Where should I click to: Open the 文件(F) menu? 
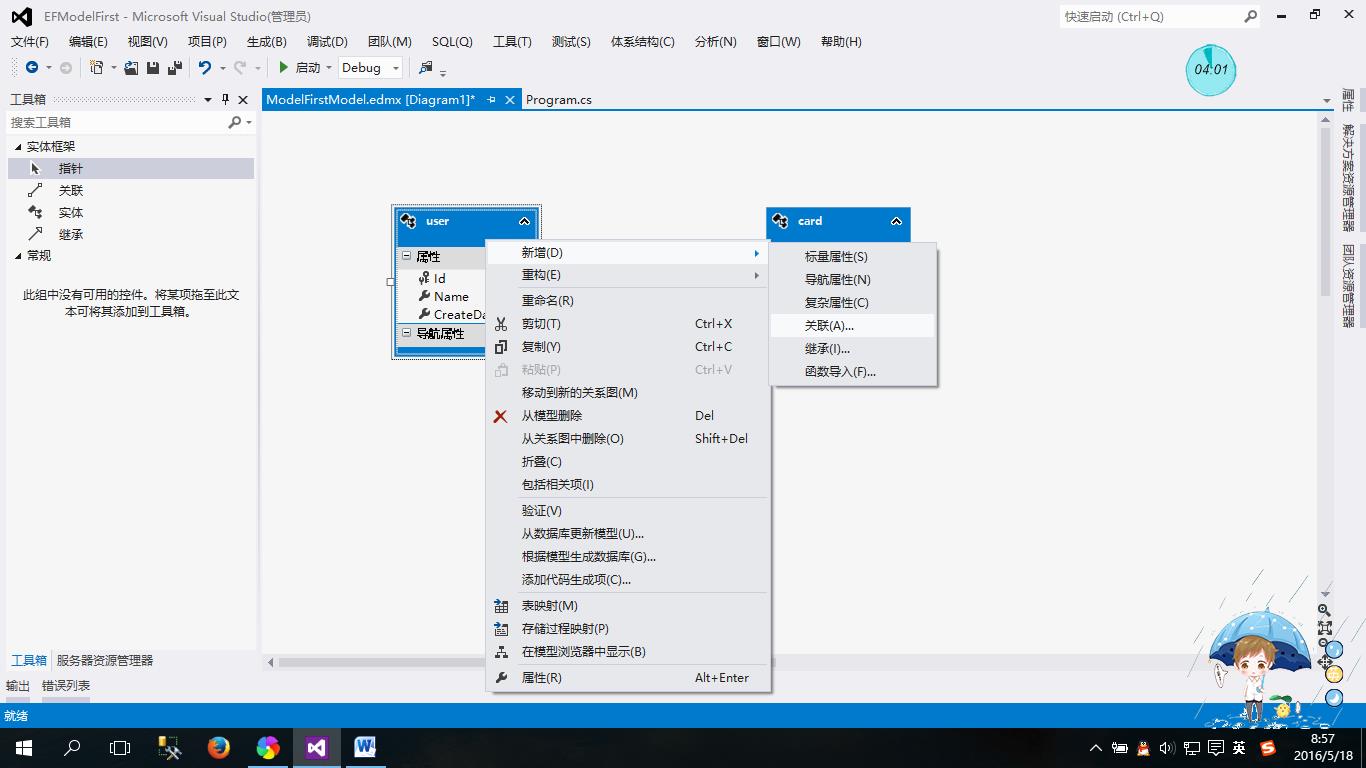[x=30, y=41]
